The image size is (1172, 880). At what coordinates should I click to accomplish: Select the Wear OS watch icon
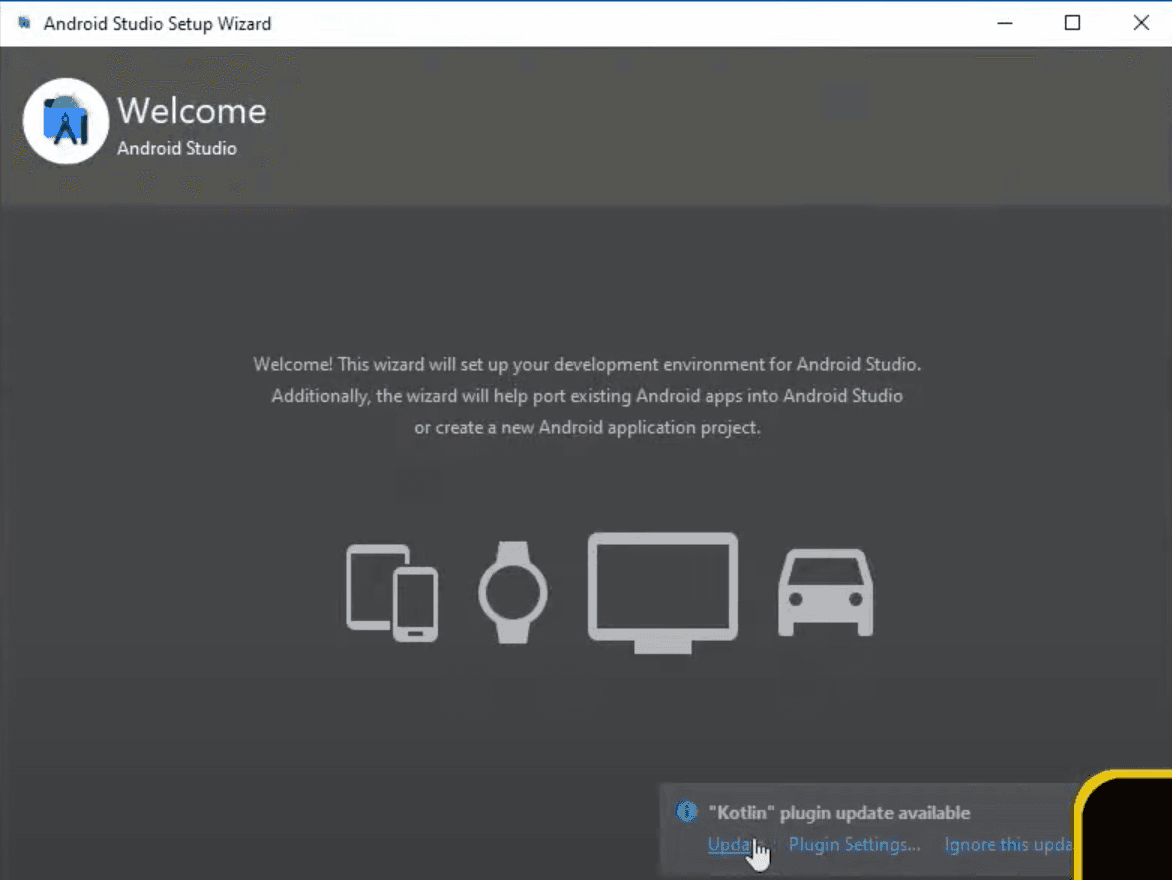(x=513, y=592)
